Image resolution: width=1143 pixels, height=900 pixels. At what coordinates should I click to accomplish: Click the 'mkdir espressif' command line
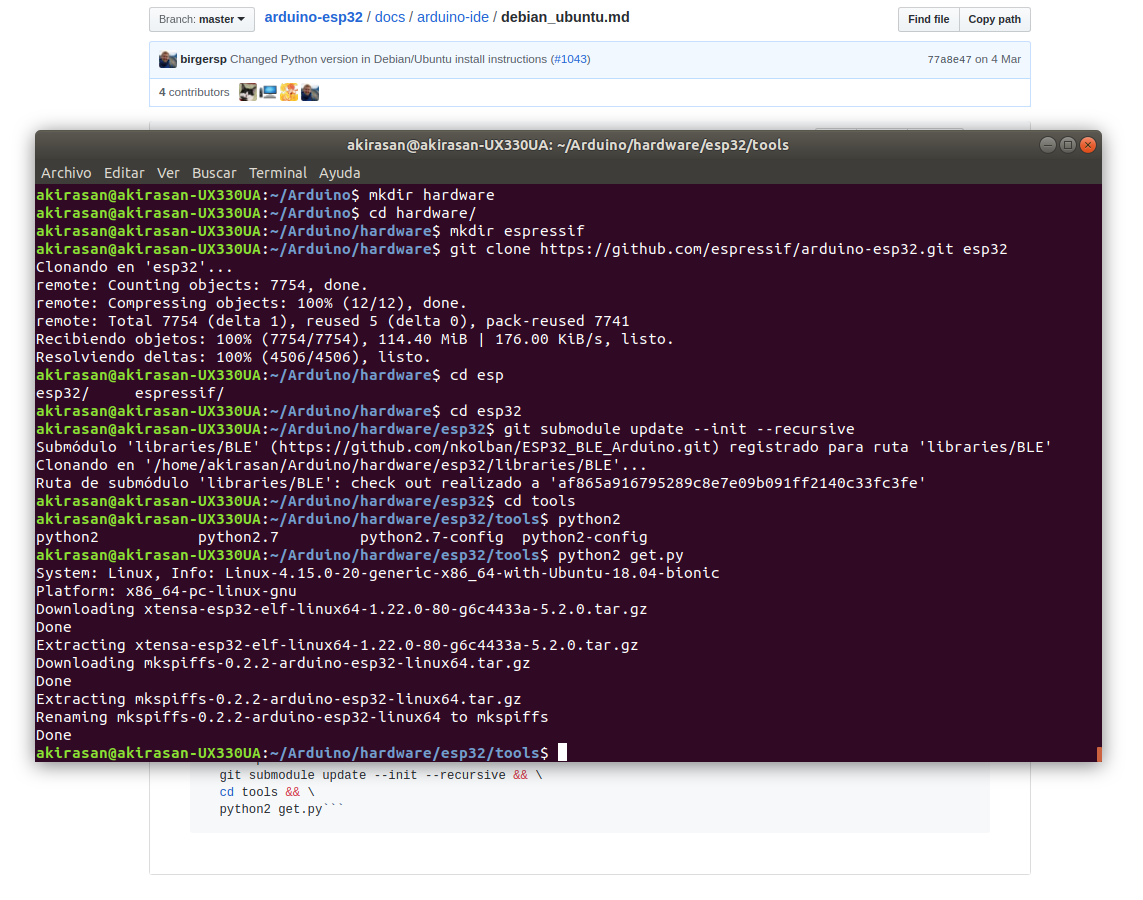tap(517, 230)
